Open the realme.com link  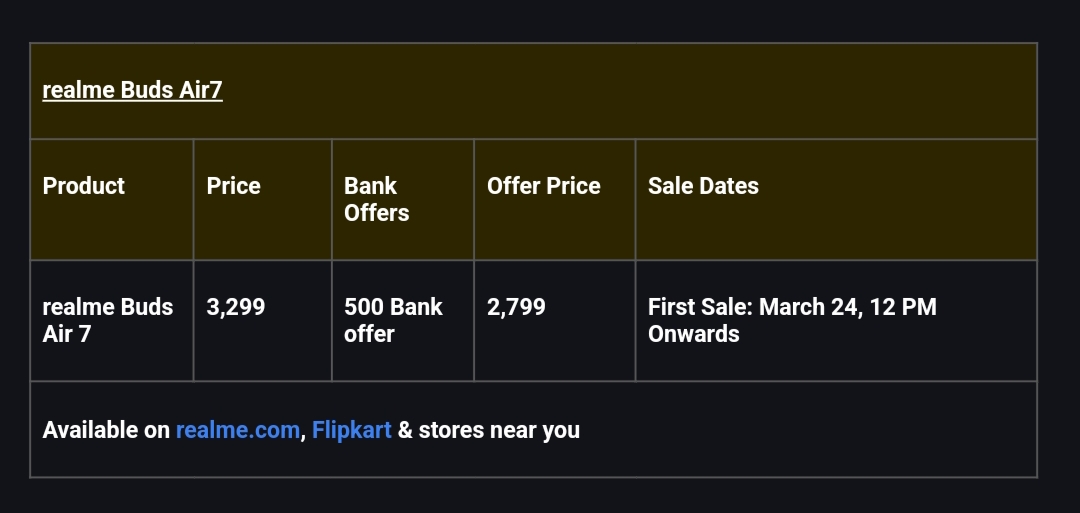tap(238, 430)
